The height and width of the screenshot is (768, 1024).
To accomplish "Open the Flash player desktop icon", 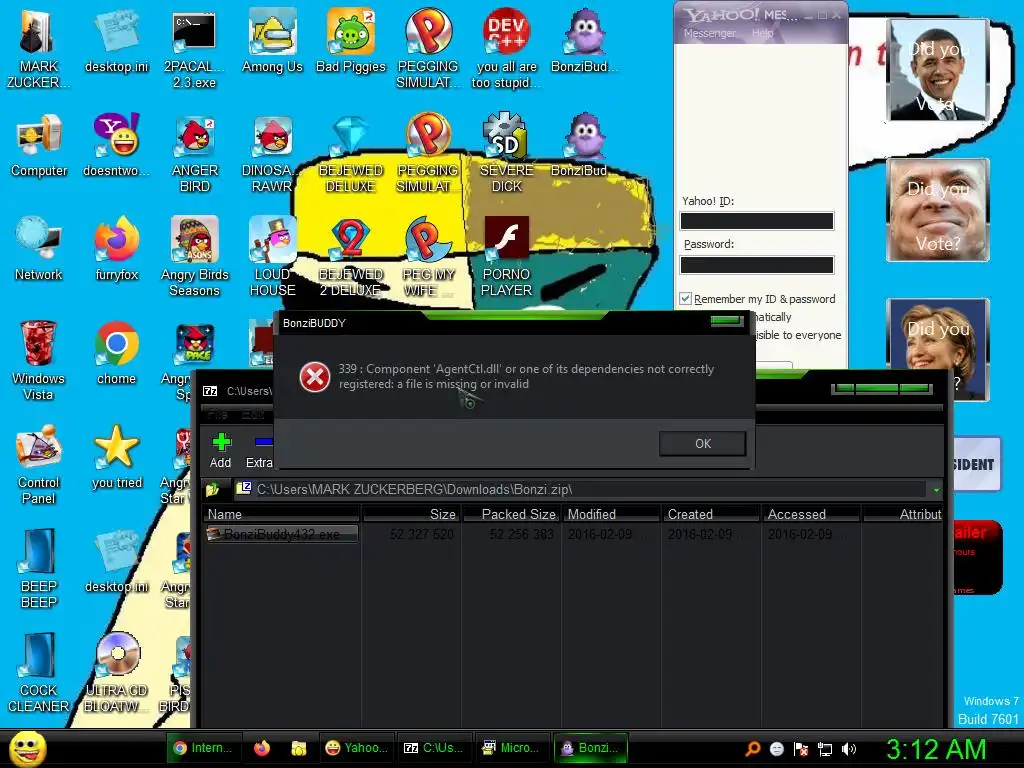I will (506, 256).
